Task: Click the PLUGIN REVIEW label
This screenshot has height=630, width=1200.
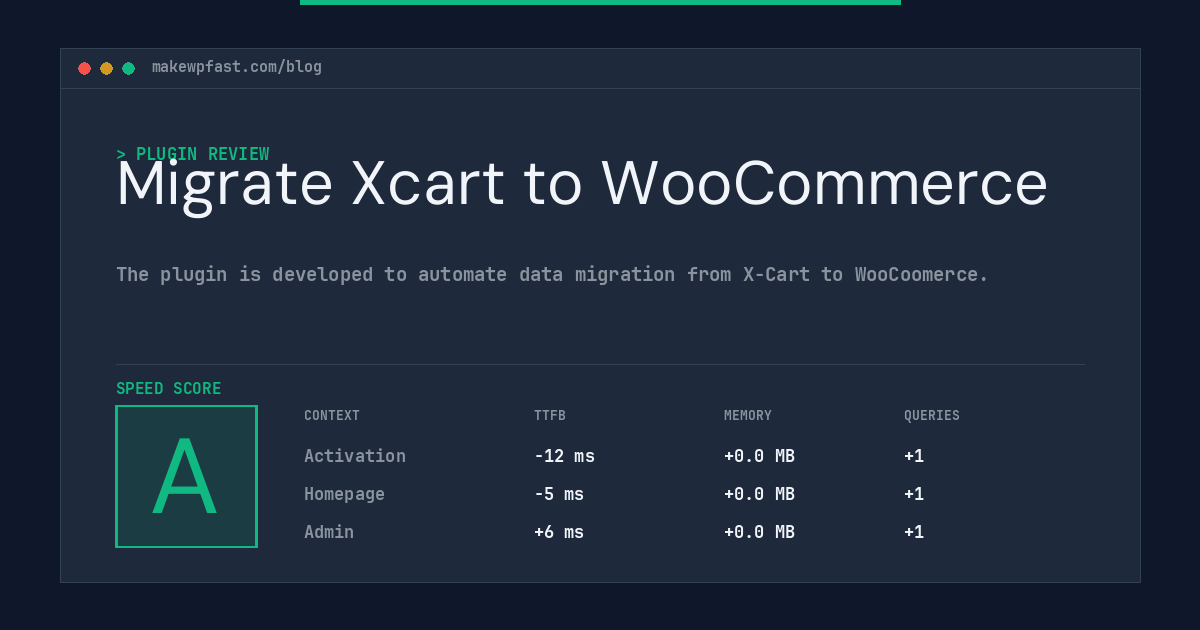Action: (193, 154)
